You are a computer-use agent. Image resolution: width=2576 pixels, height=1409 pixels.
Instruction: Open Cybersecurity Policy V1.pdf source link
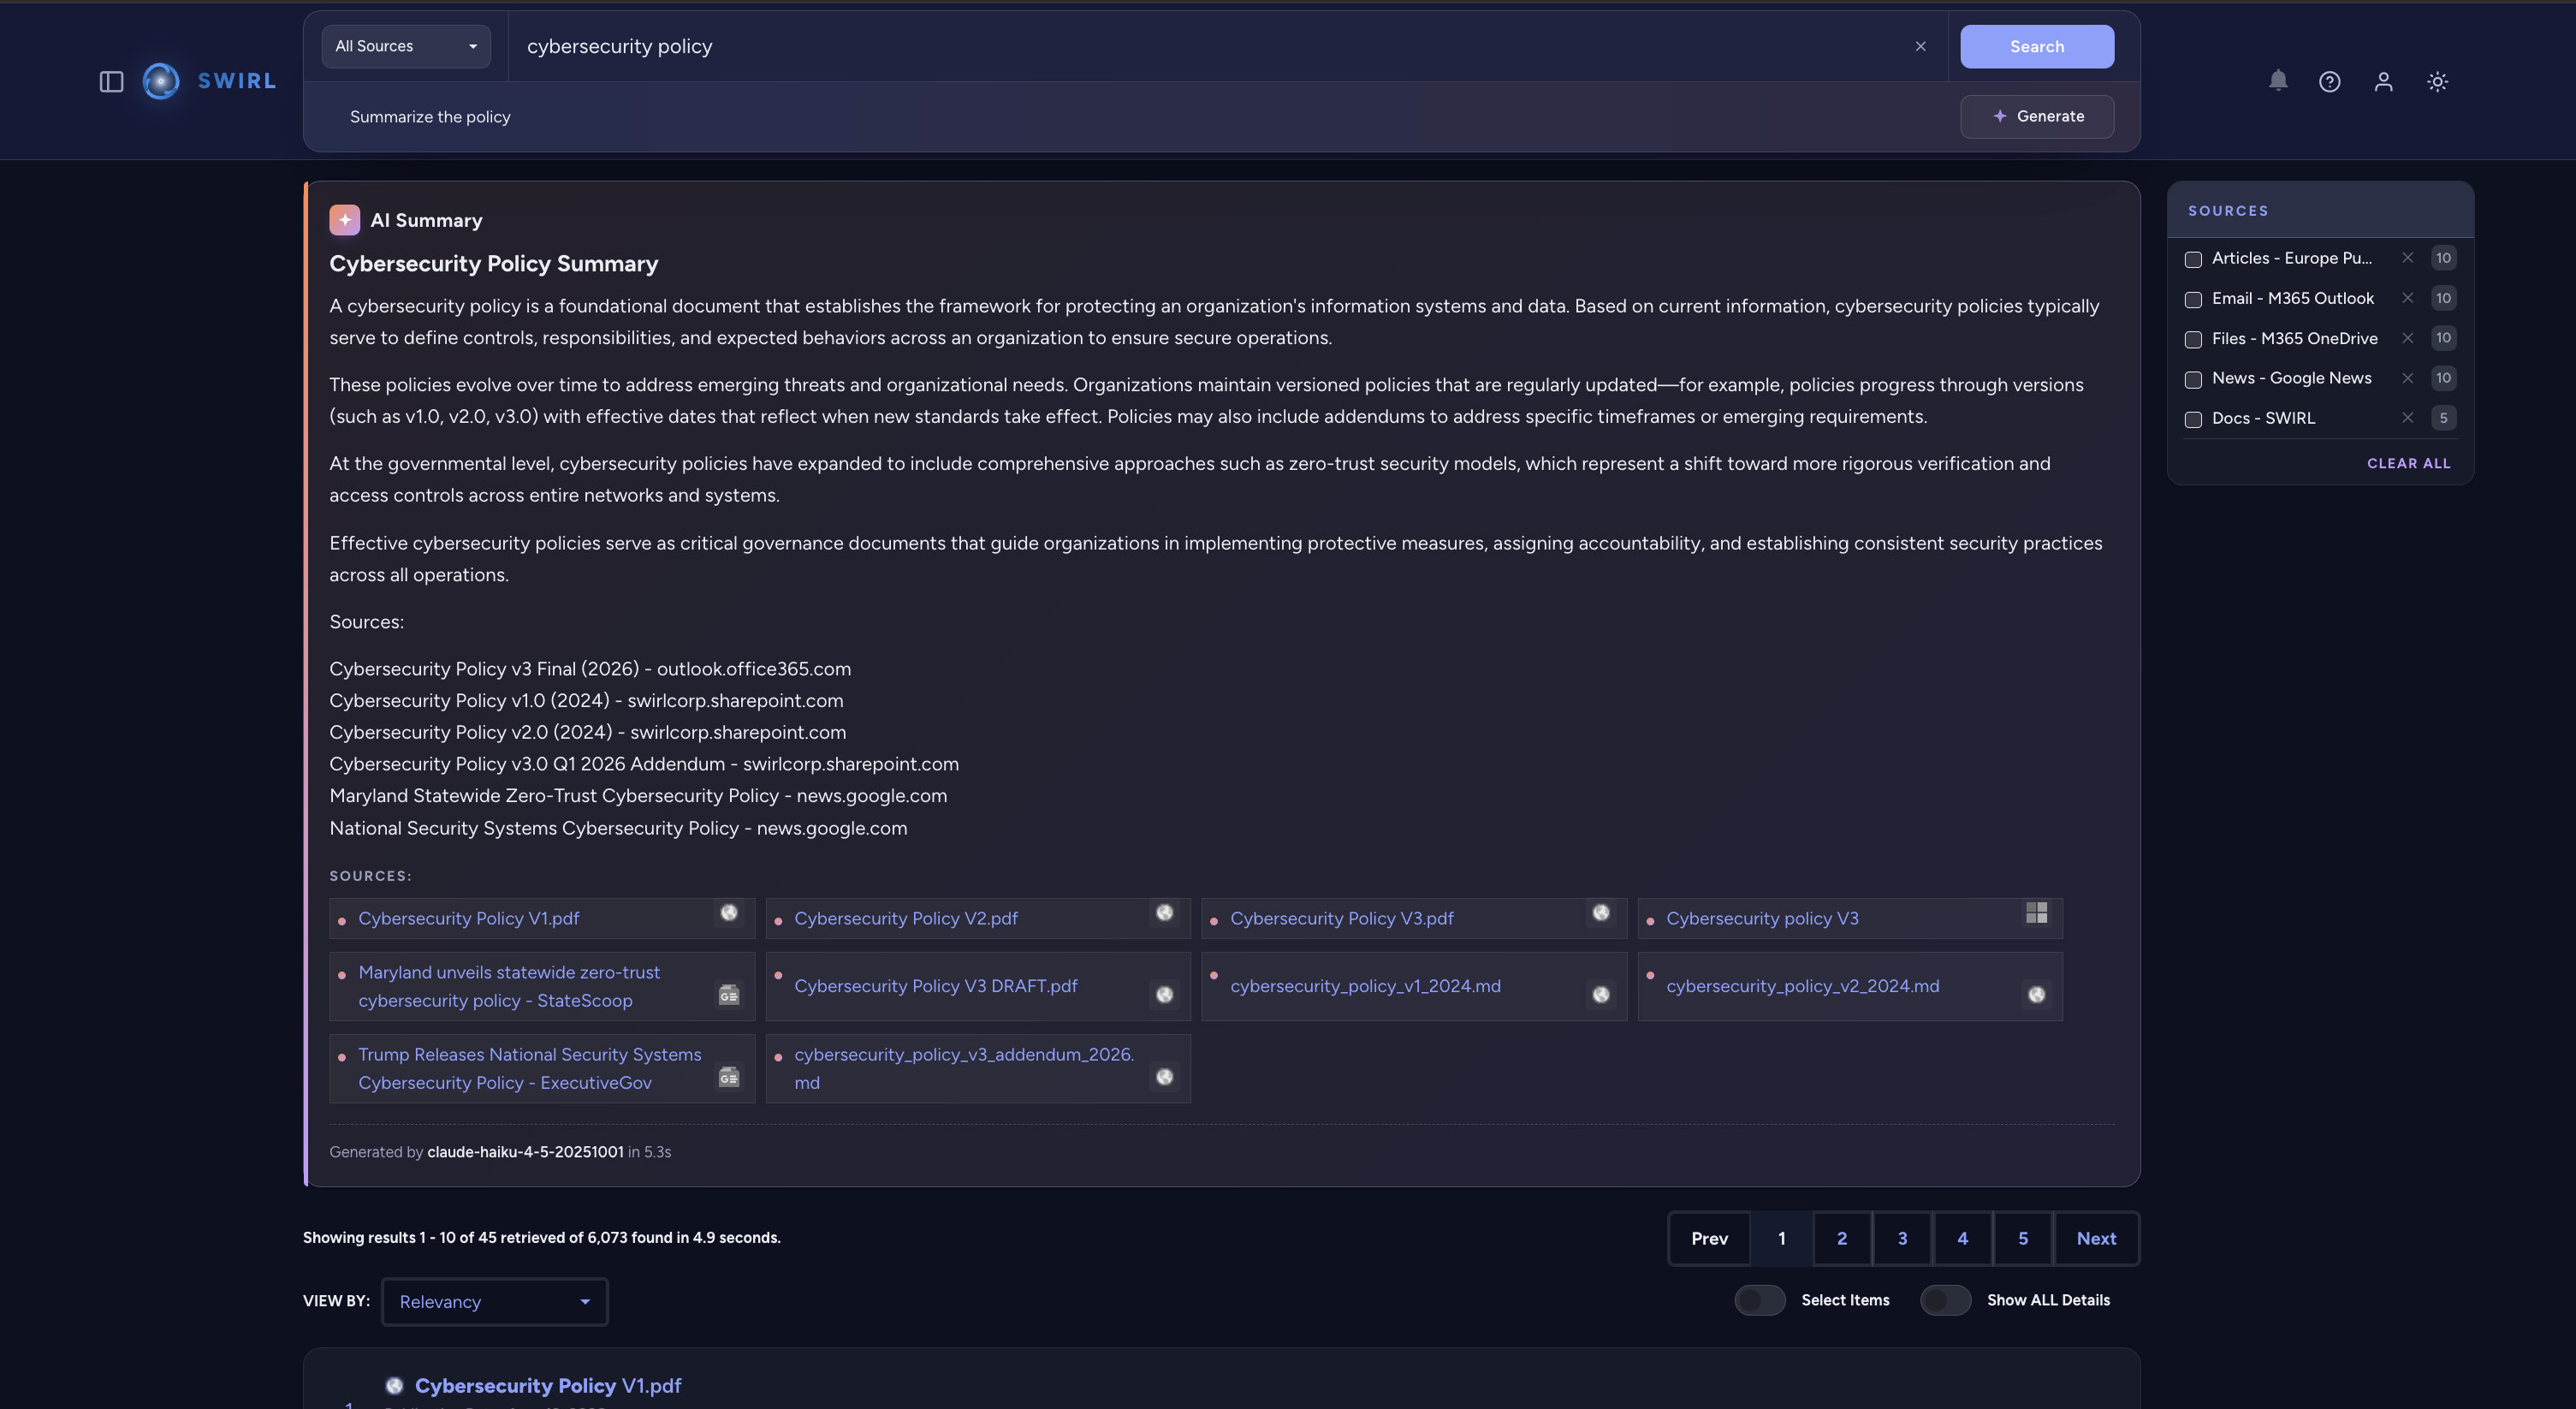click(468, 919)
